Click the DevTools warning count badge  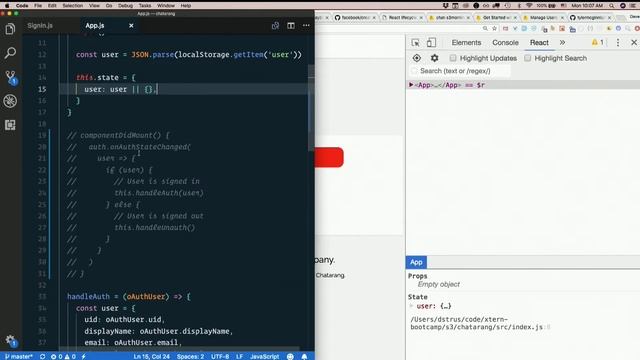click(x=598, y=42)
